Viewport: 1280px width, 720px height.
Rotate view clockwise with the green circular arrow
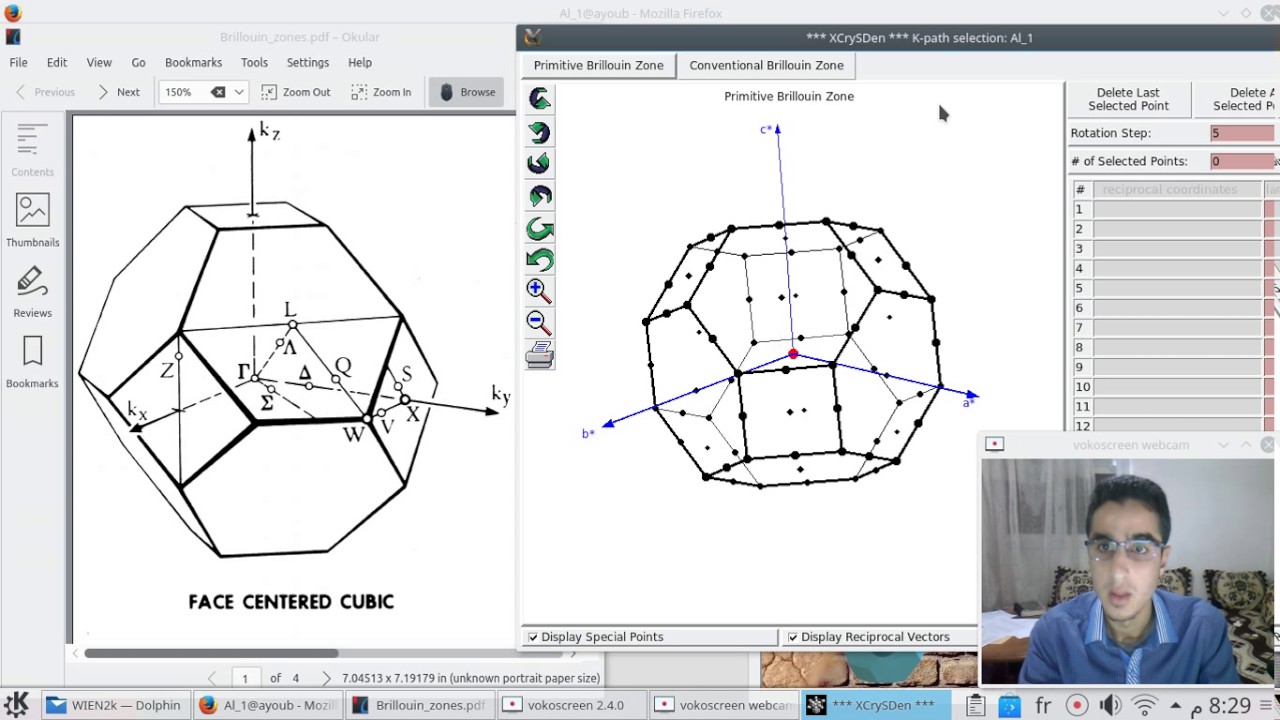(540, 228)
